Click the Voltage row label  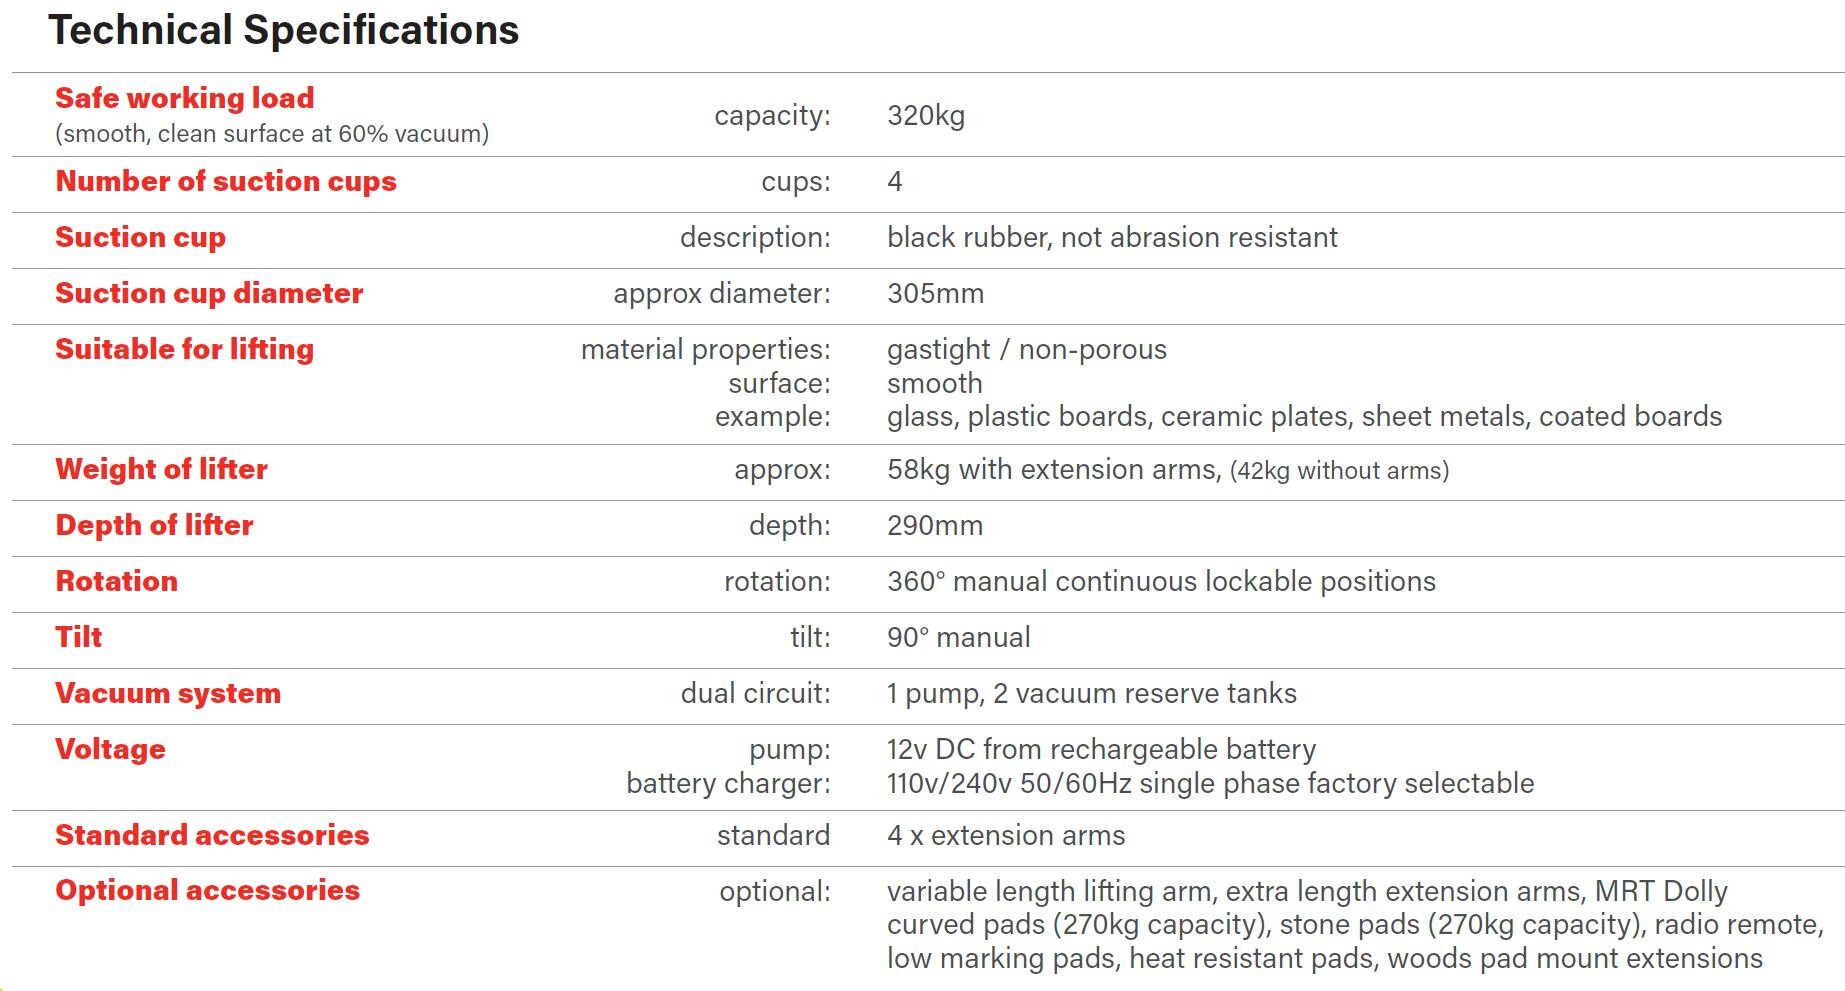coord(110,749)
